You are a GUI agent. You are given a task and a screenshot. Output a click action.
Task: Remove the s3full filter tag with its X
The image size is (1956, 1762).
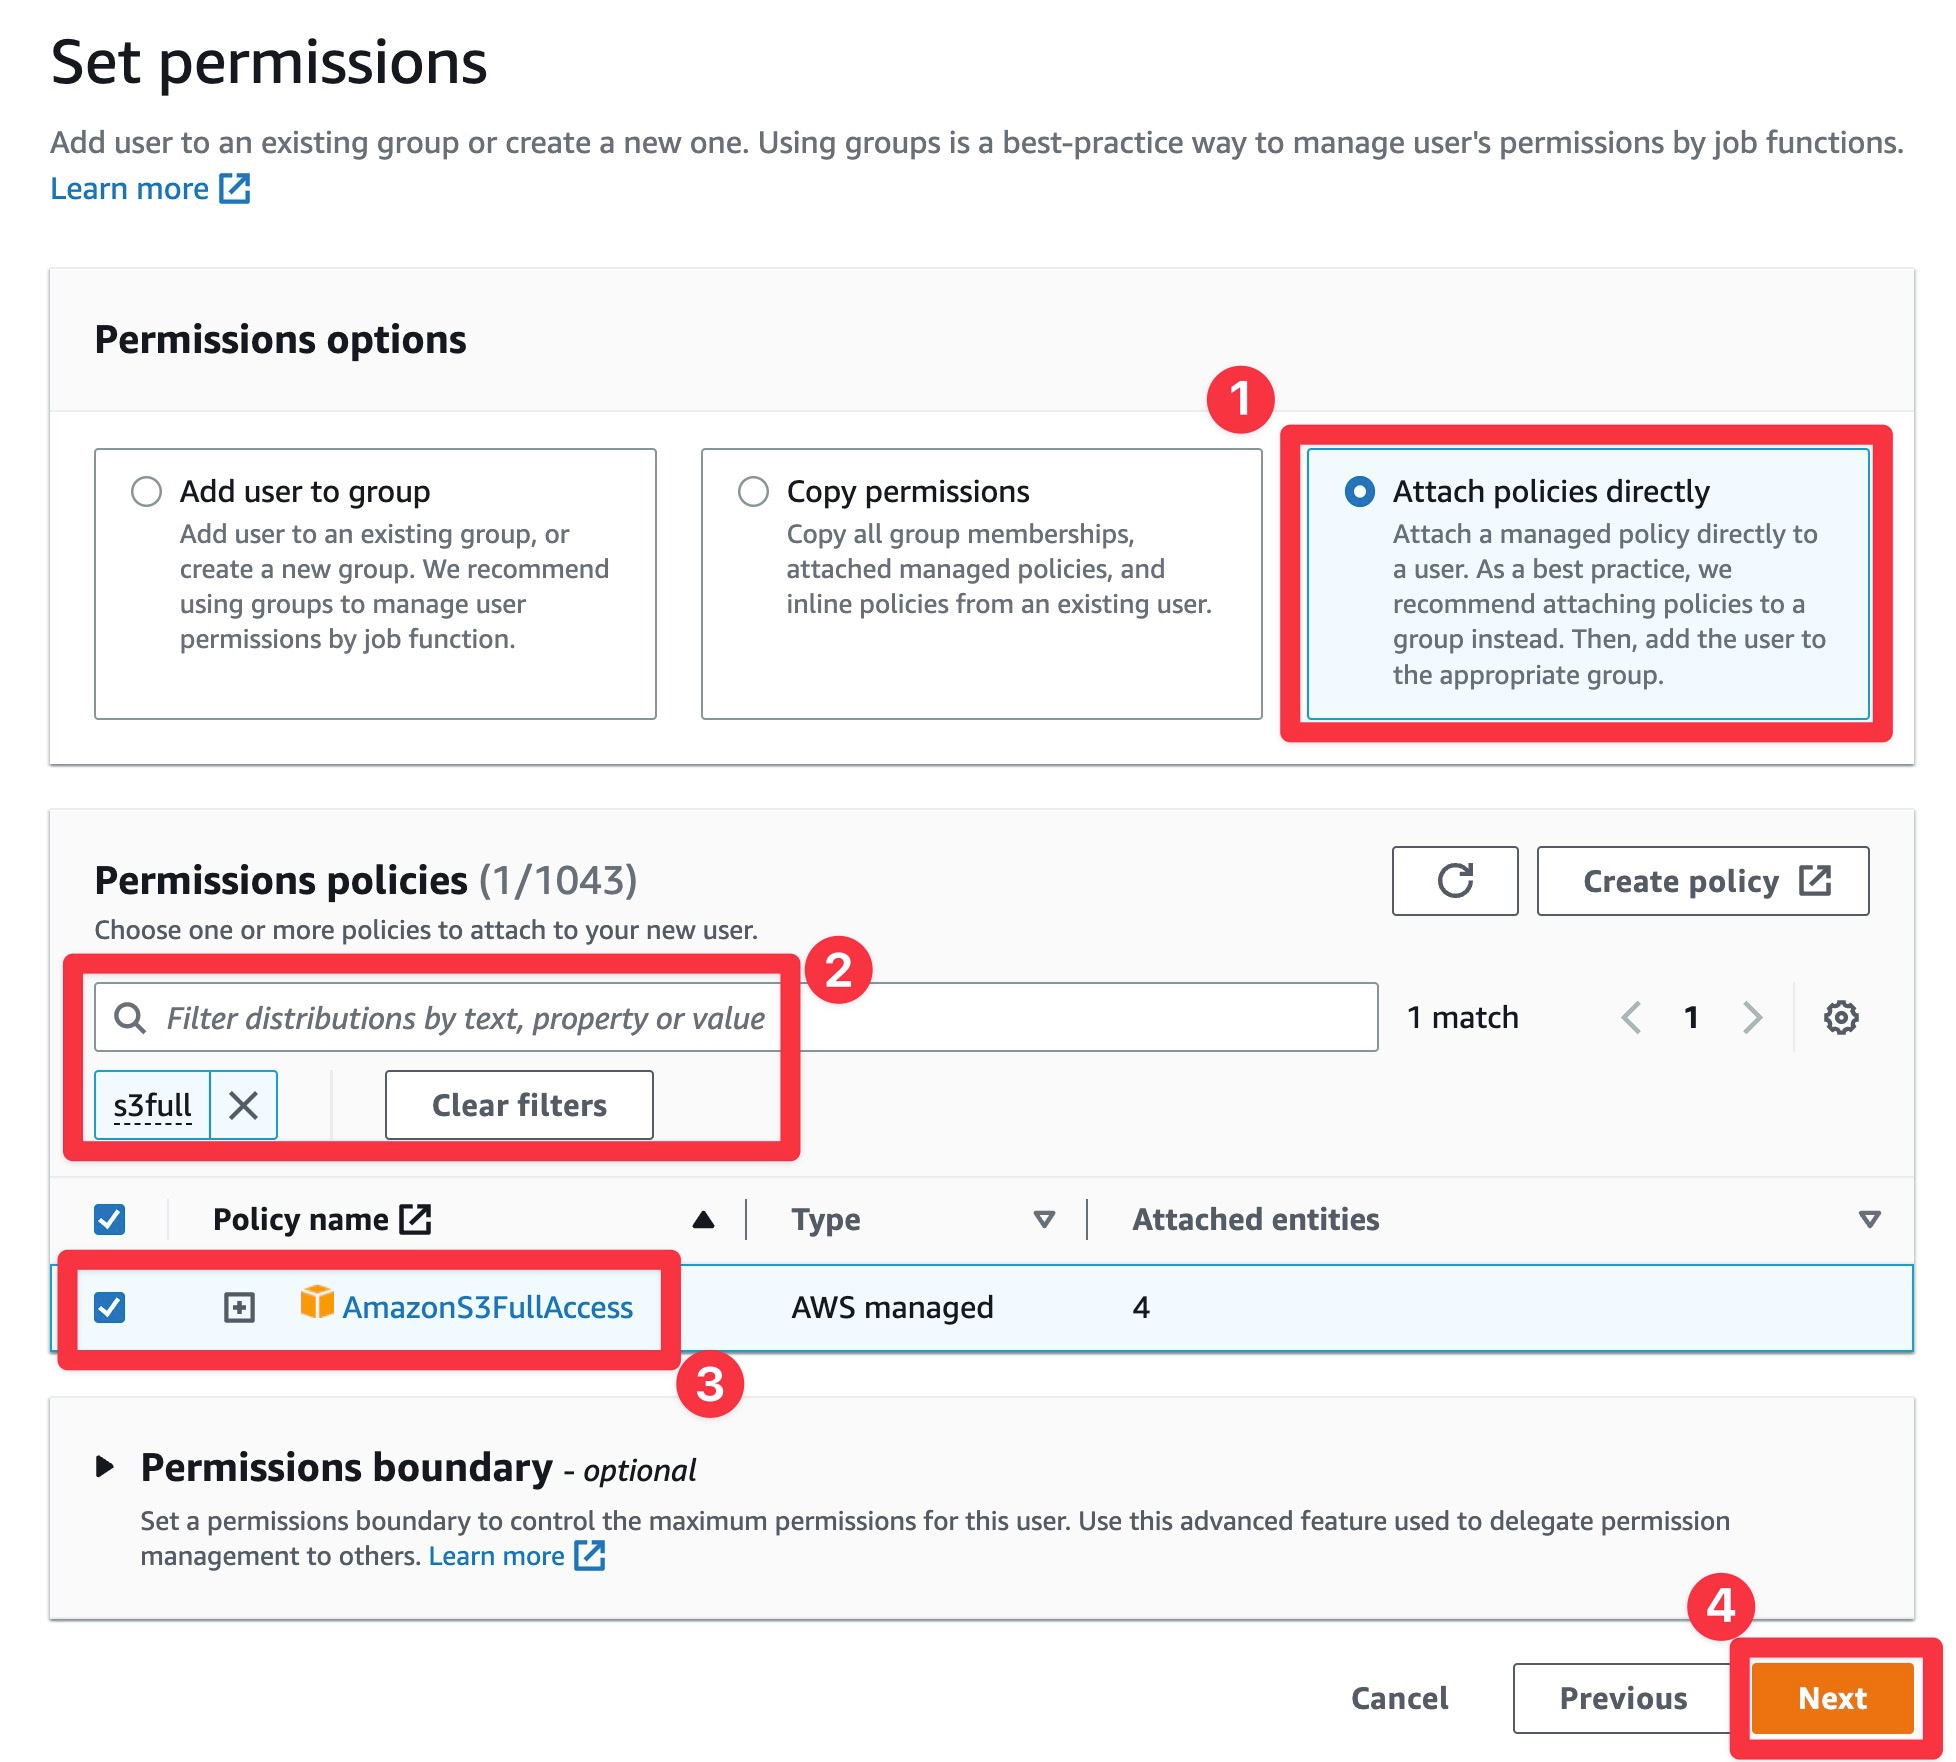coord(243,1105)
